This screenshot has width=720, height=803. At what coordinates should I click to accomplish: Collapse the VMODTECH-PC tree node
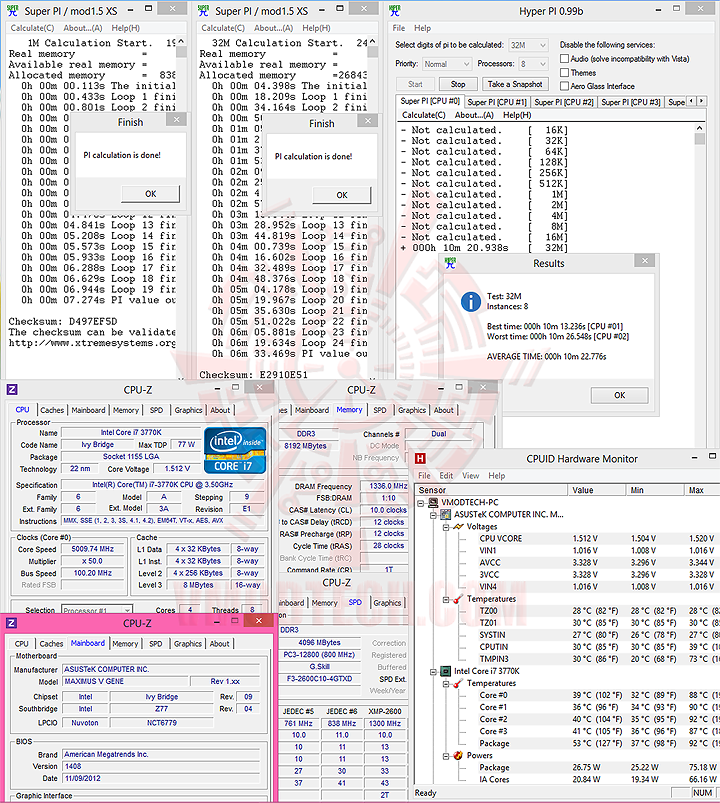coord(420,503)
